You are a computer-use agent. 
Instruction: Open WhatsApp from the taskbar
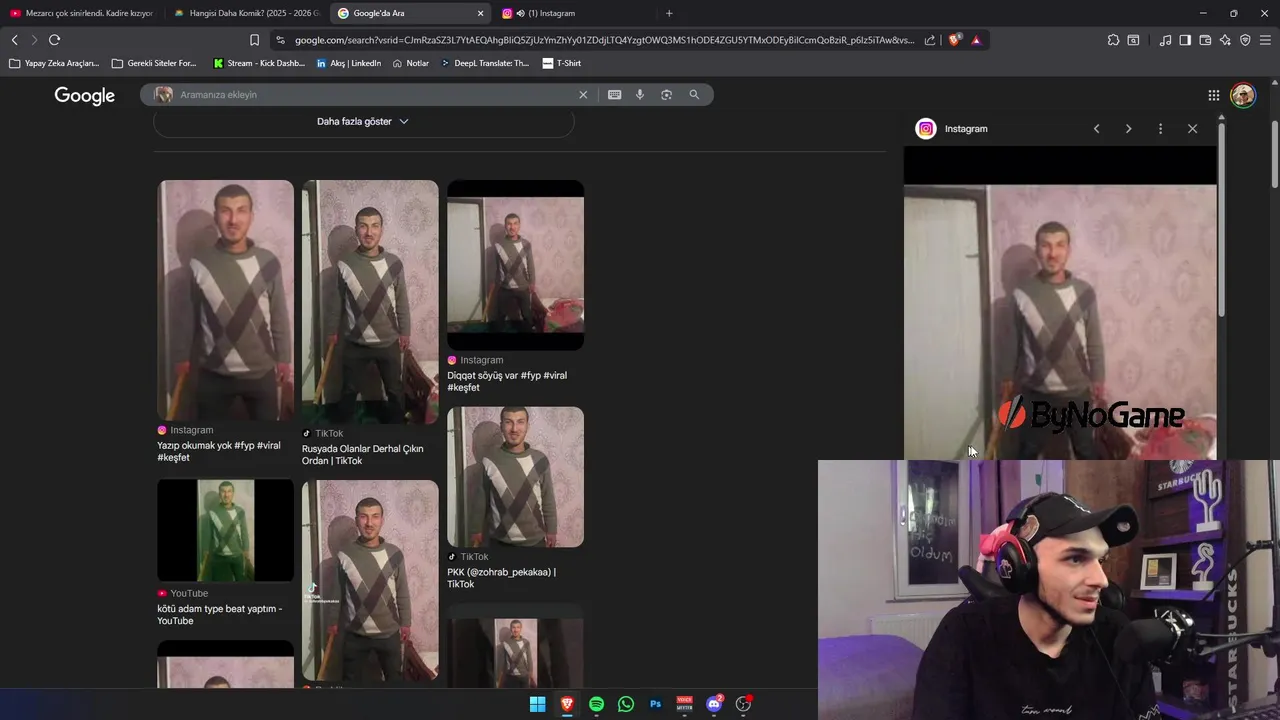[626, 704]
